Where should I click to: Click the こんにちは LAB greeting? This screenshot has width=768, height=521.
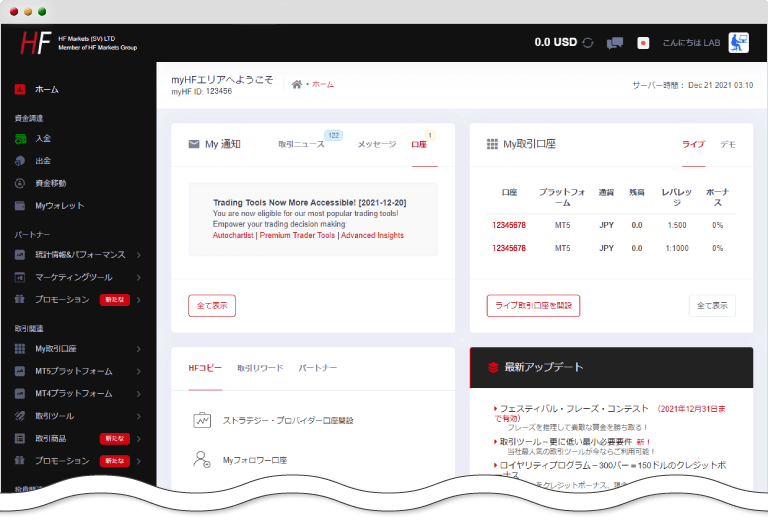point(691,43)
